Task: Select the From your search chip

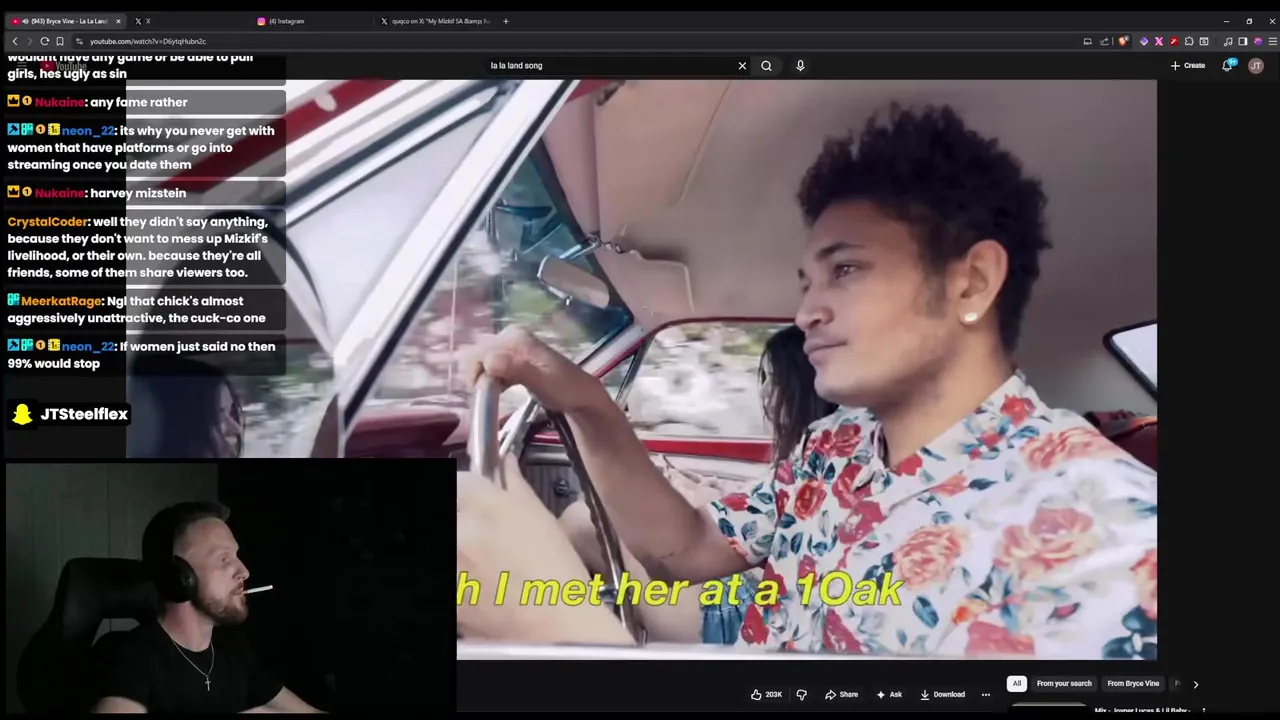Action: click(1064, 684)
